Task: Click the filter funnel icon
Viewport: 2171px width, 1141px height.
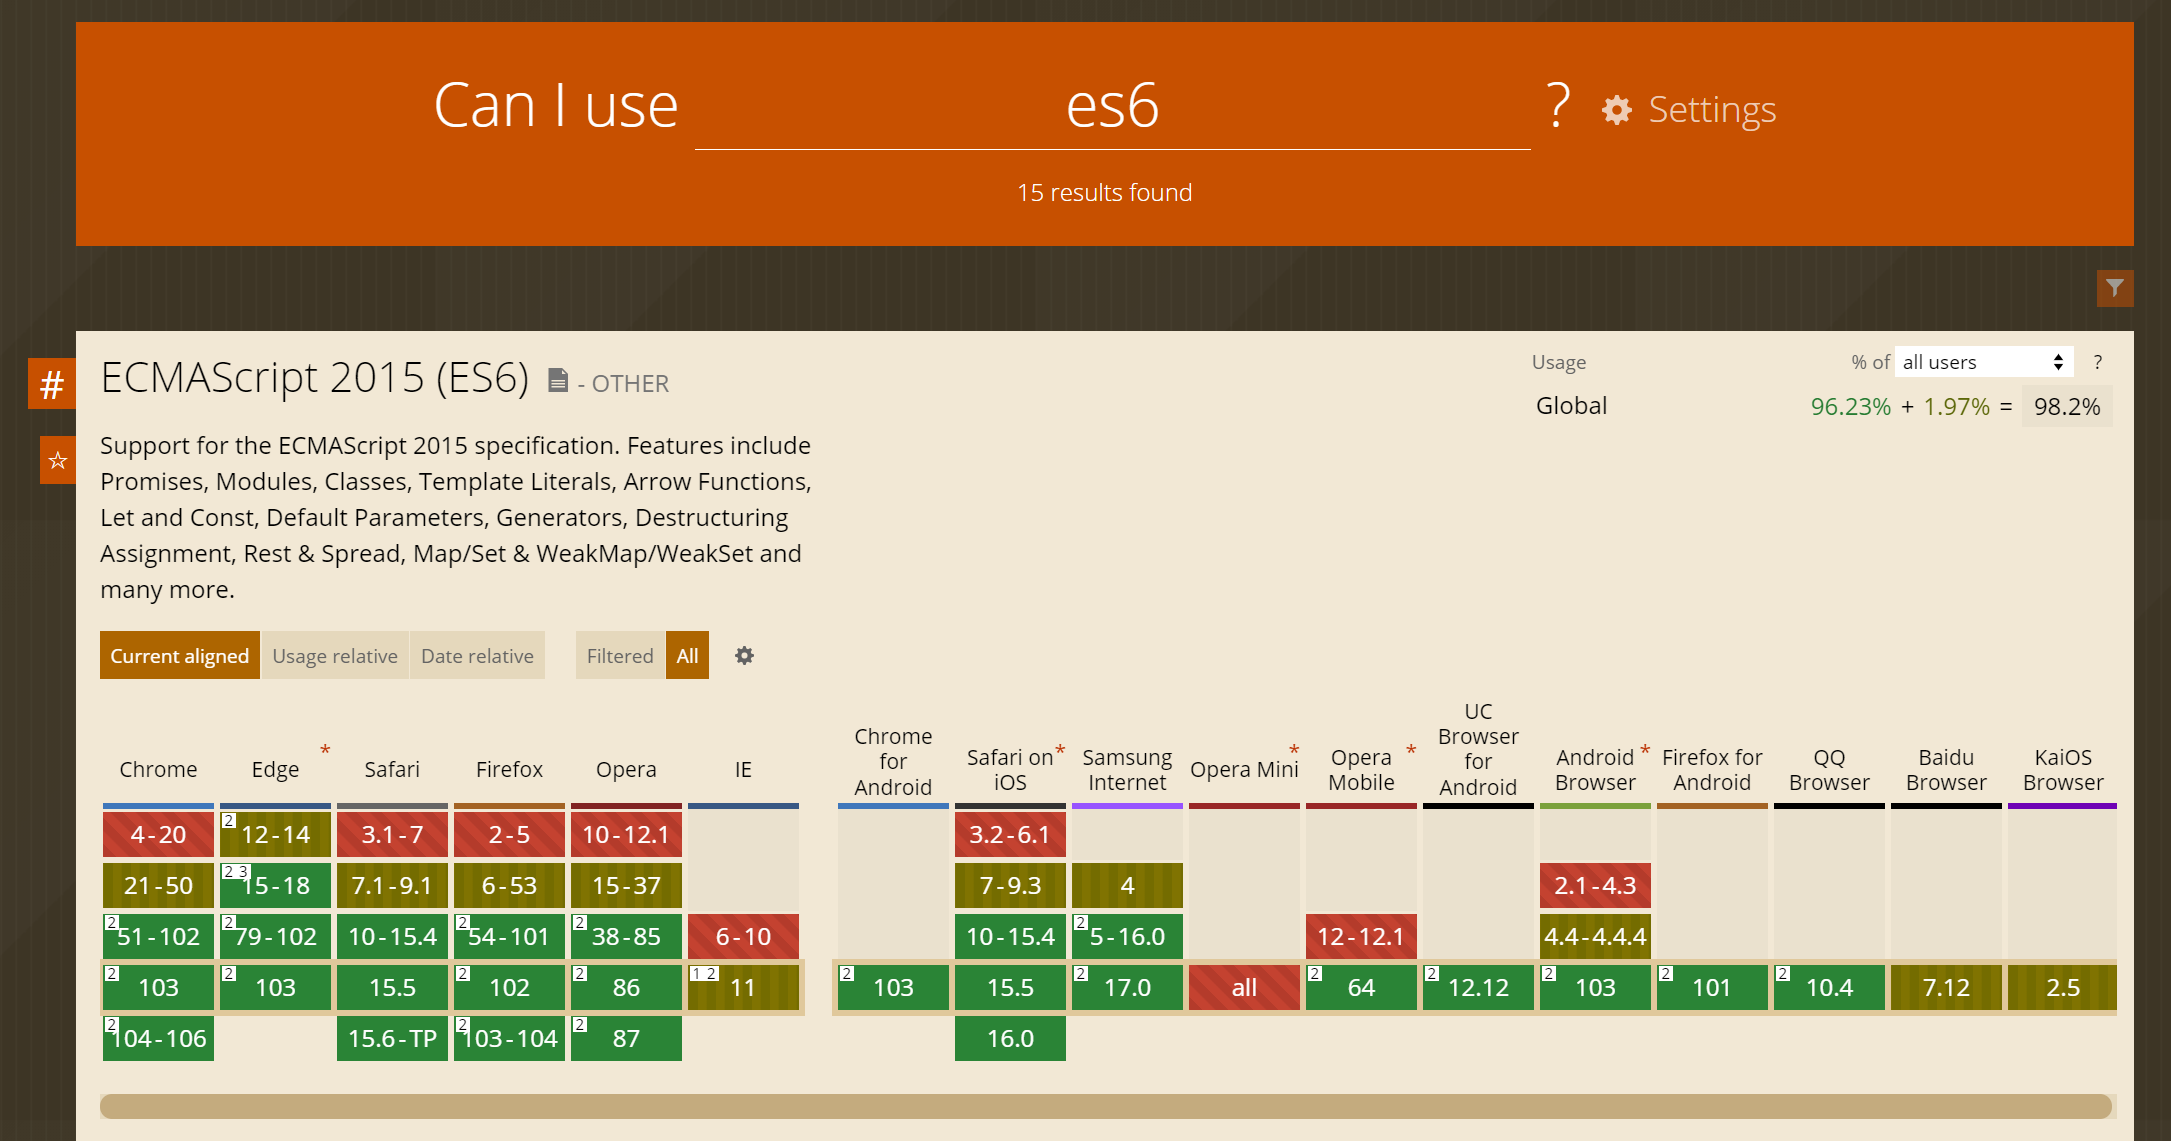Action: [2114, 288]
